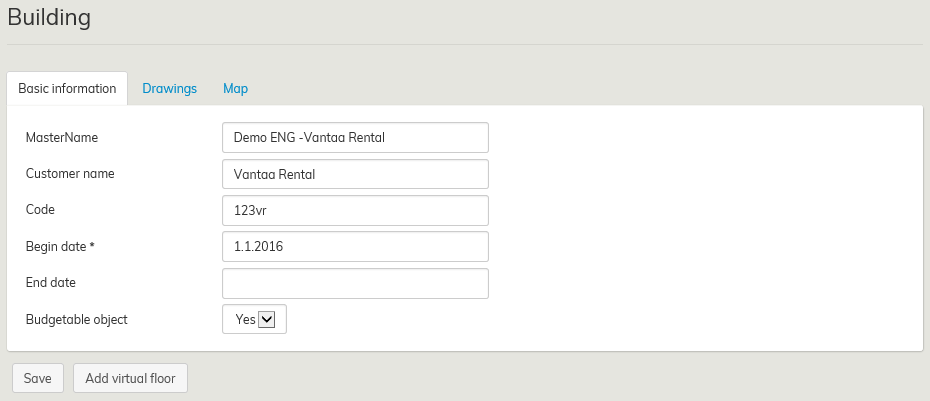
Task: Open the Map tab
Action: (235, 88)
